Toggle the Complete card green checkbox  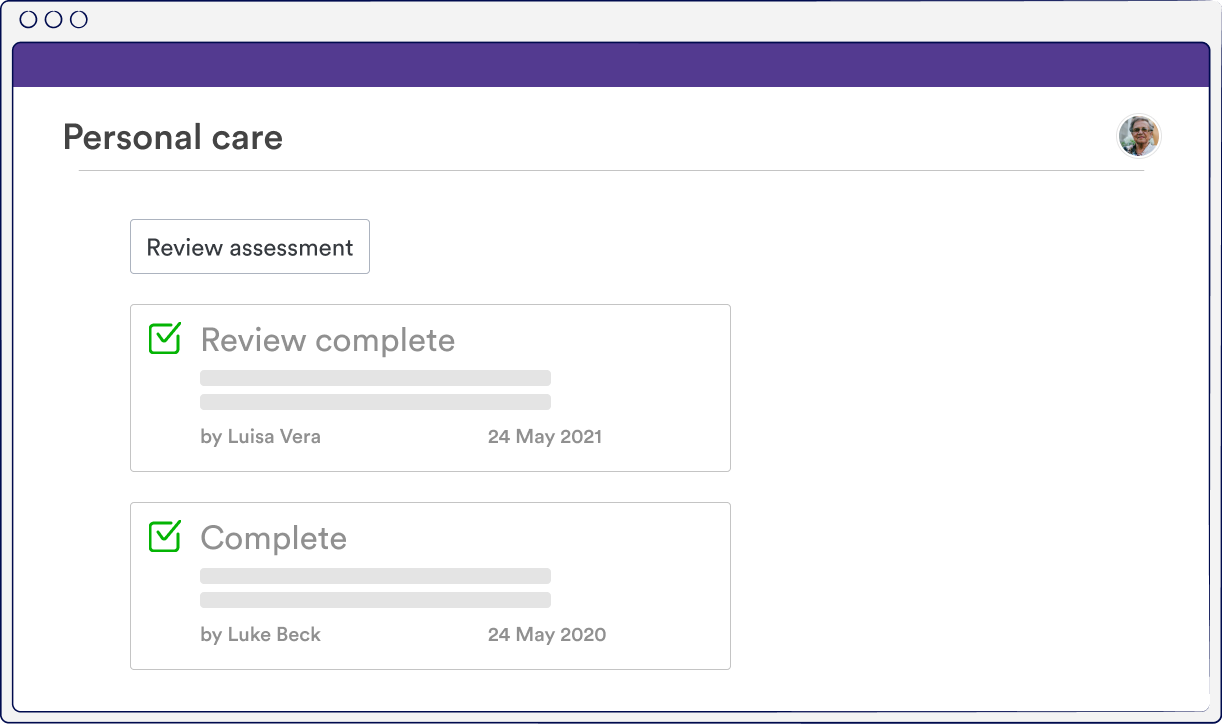coord(164,536)
